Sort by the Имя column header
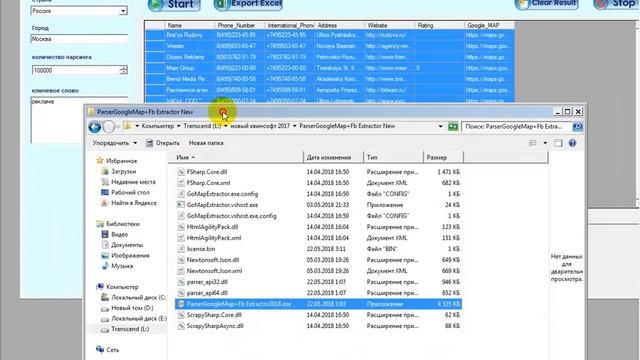The height and width of the screenshot is (360, 640). [x=236, y=158]
